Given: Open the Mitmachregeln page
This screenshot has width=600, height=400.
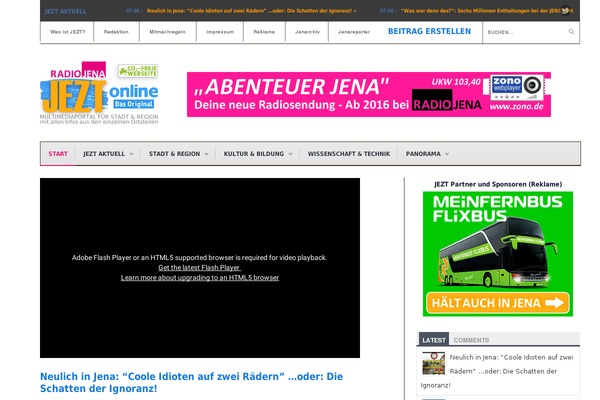Looking at the screenshot, I should 168,32.
